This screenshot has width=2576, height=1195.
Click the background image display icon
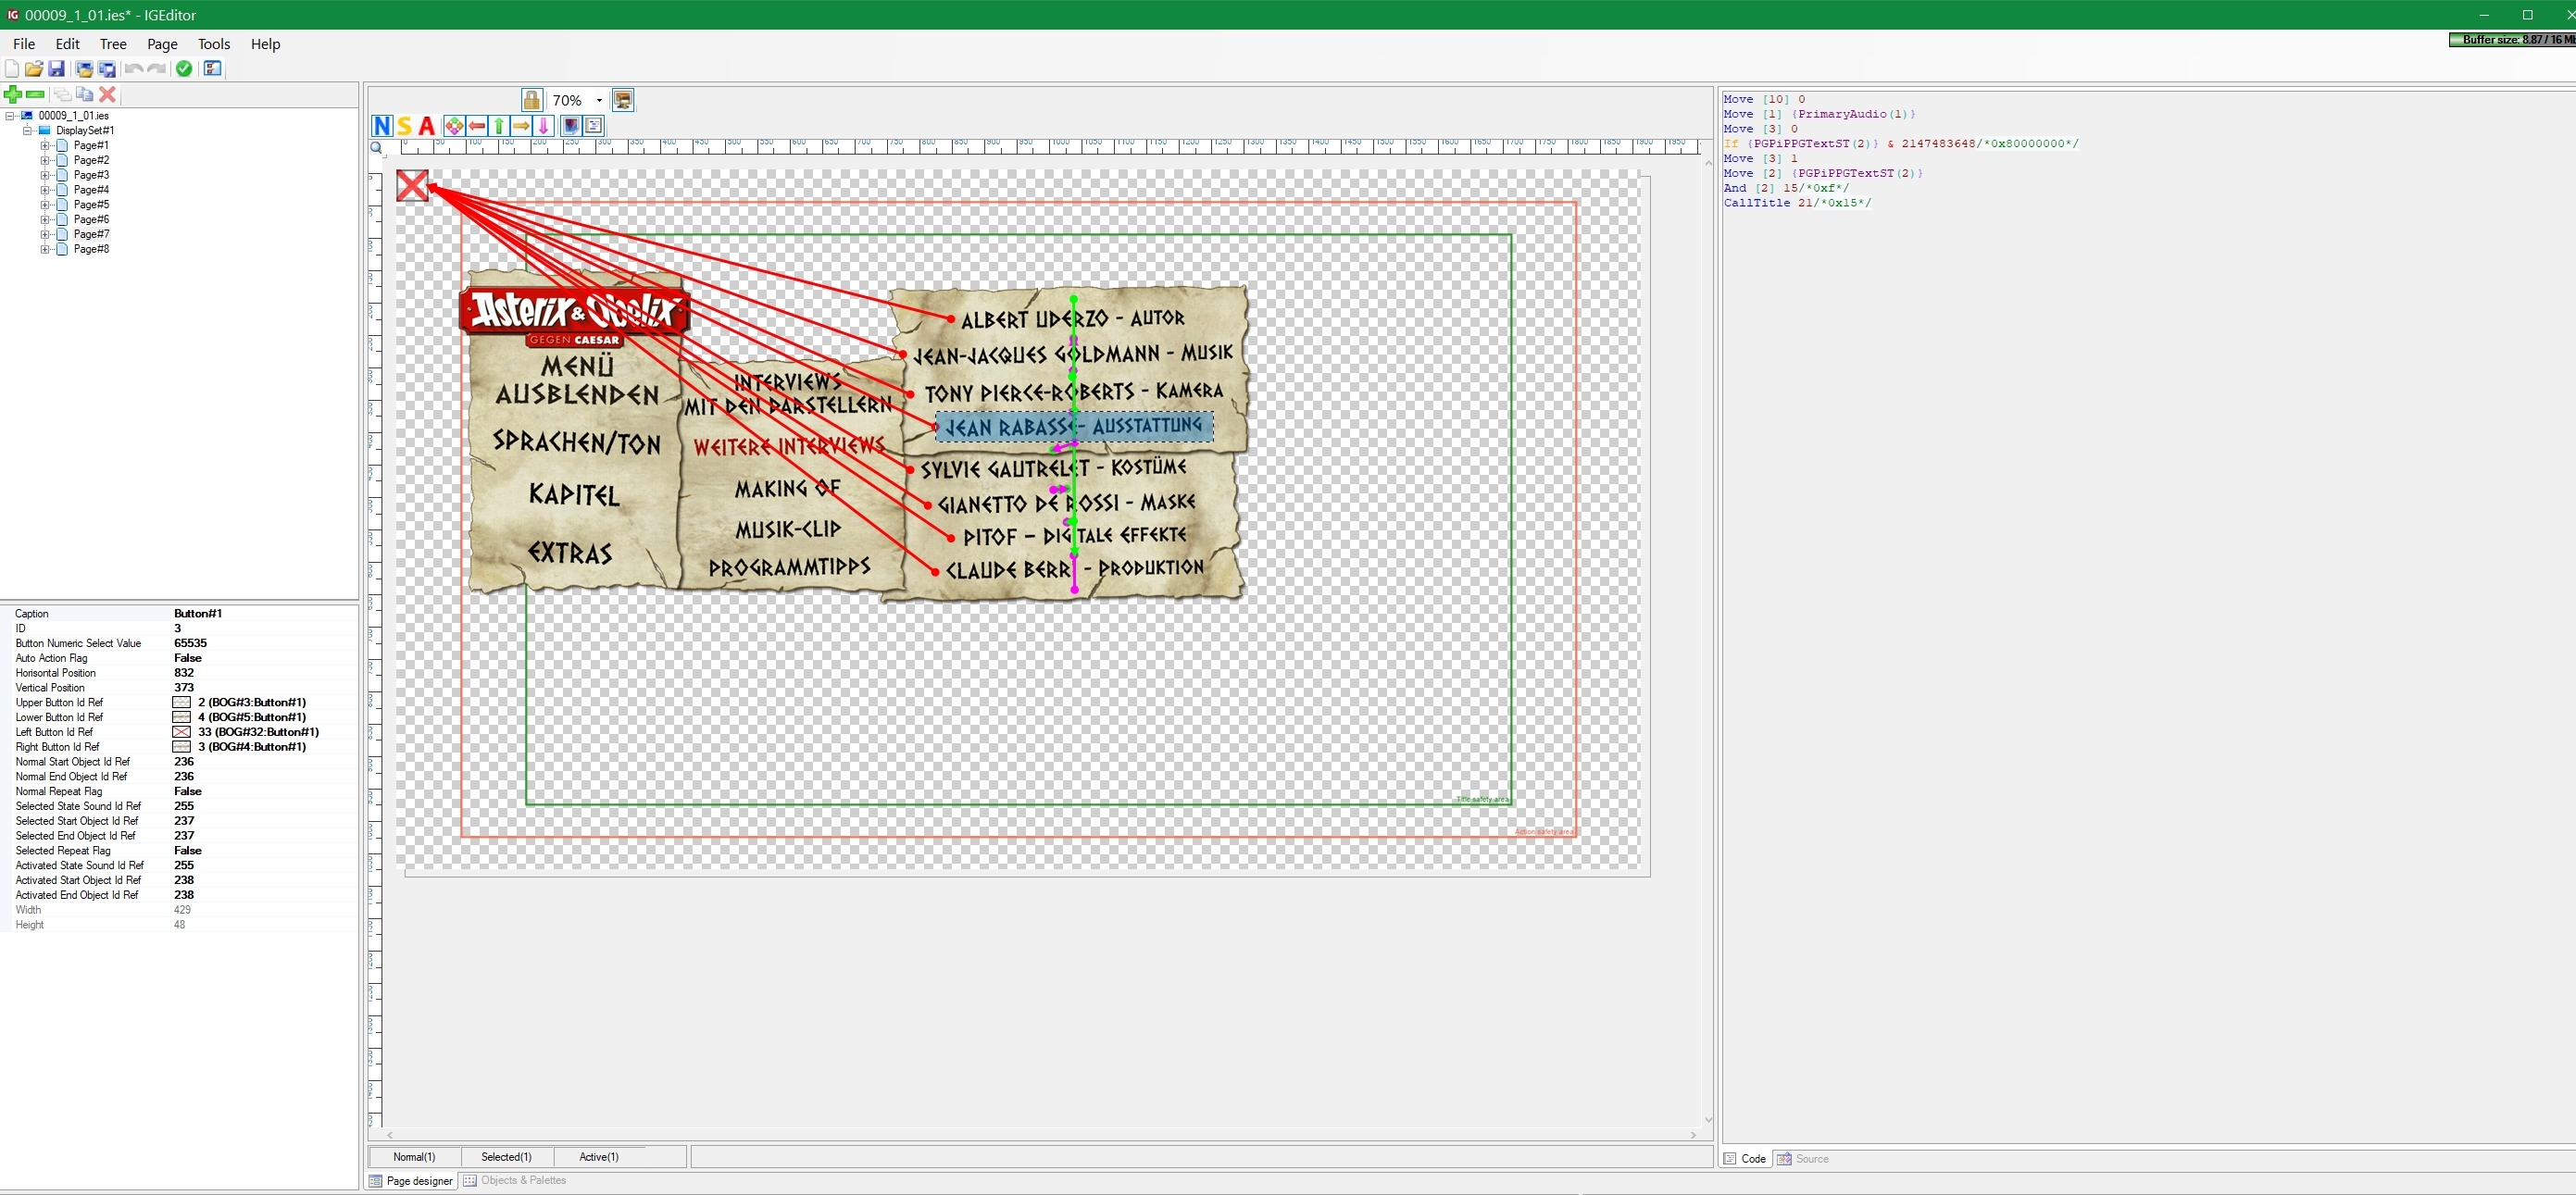click(570, 126)
